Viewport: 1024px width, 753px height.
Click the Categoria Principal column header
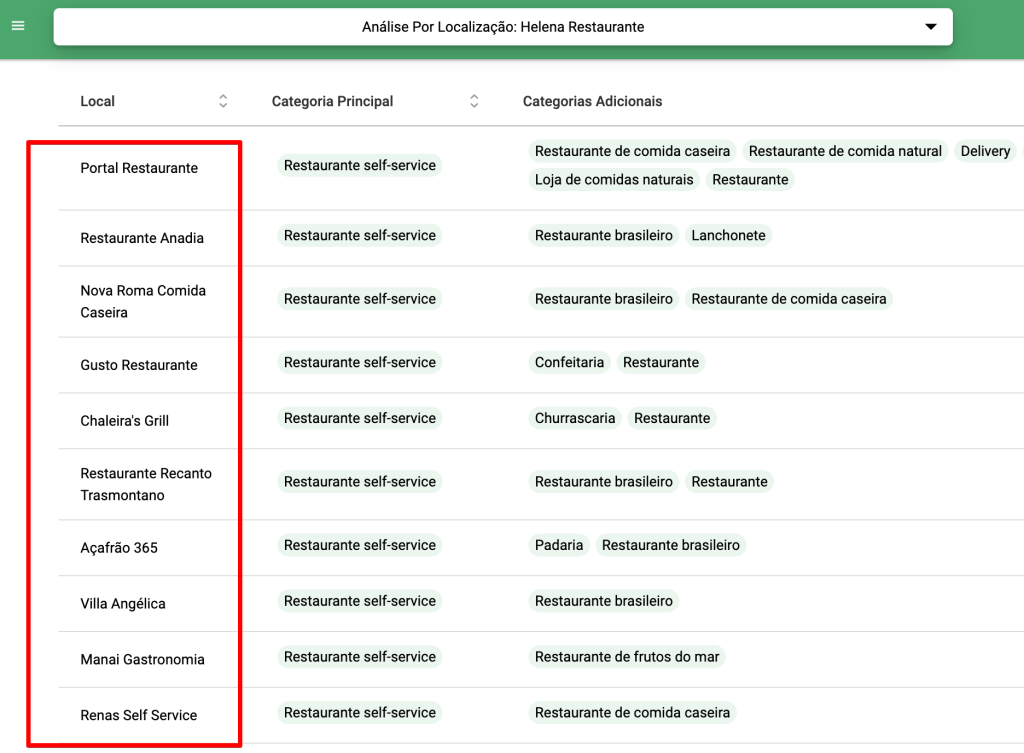point(332,101)
